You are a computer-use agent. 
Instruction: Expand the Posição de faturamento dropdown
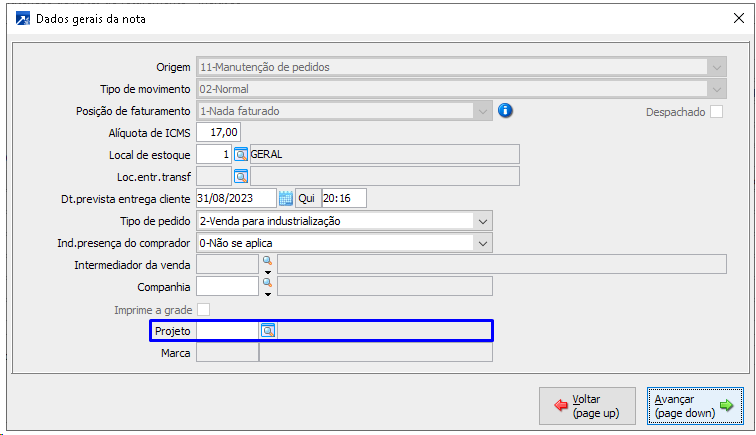pos(483,111)
